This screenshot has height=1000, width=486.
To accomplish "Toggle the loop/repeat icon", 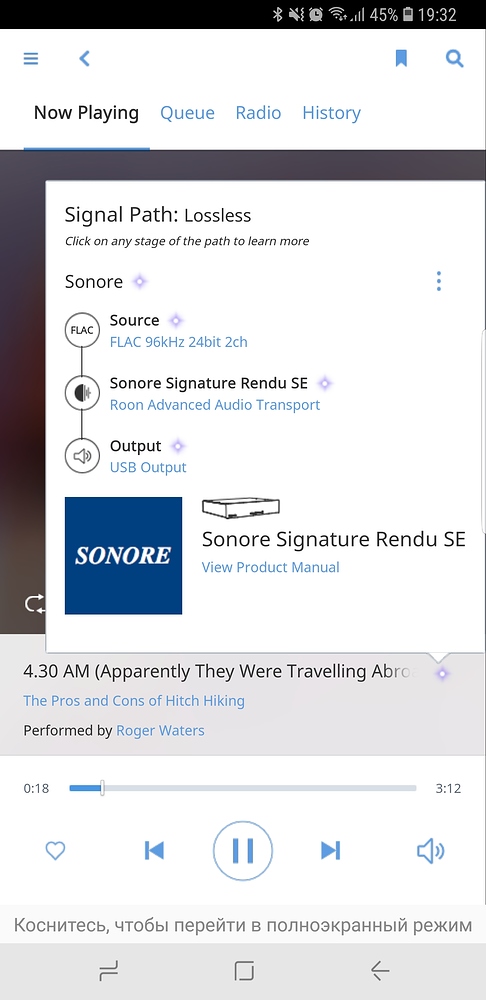I will (x=33, y=603).
